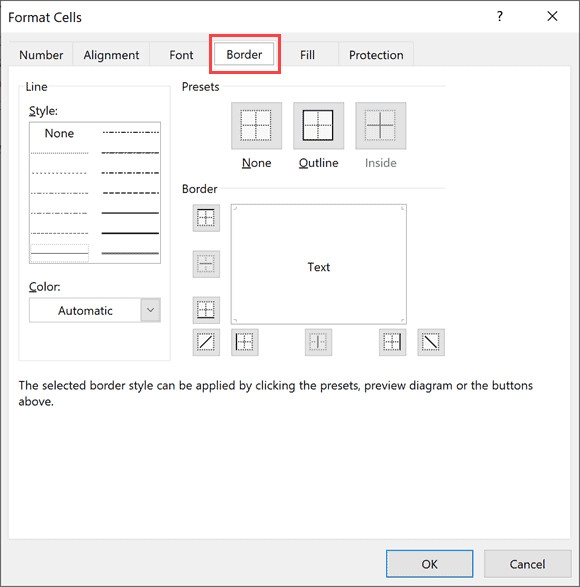Viewport: 580px width, 587px height.
Task: Click the Automatic color field
Action: (x=85, y=310)
